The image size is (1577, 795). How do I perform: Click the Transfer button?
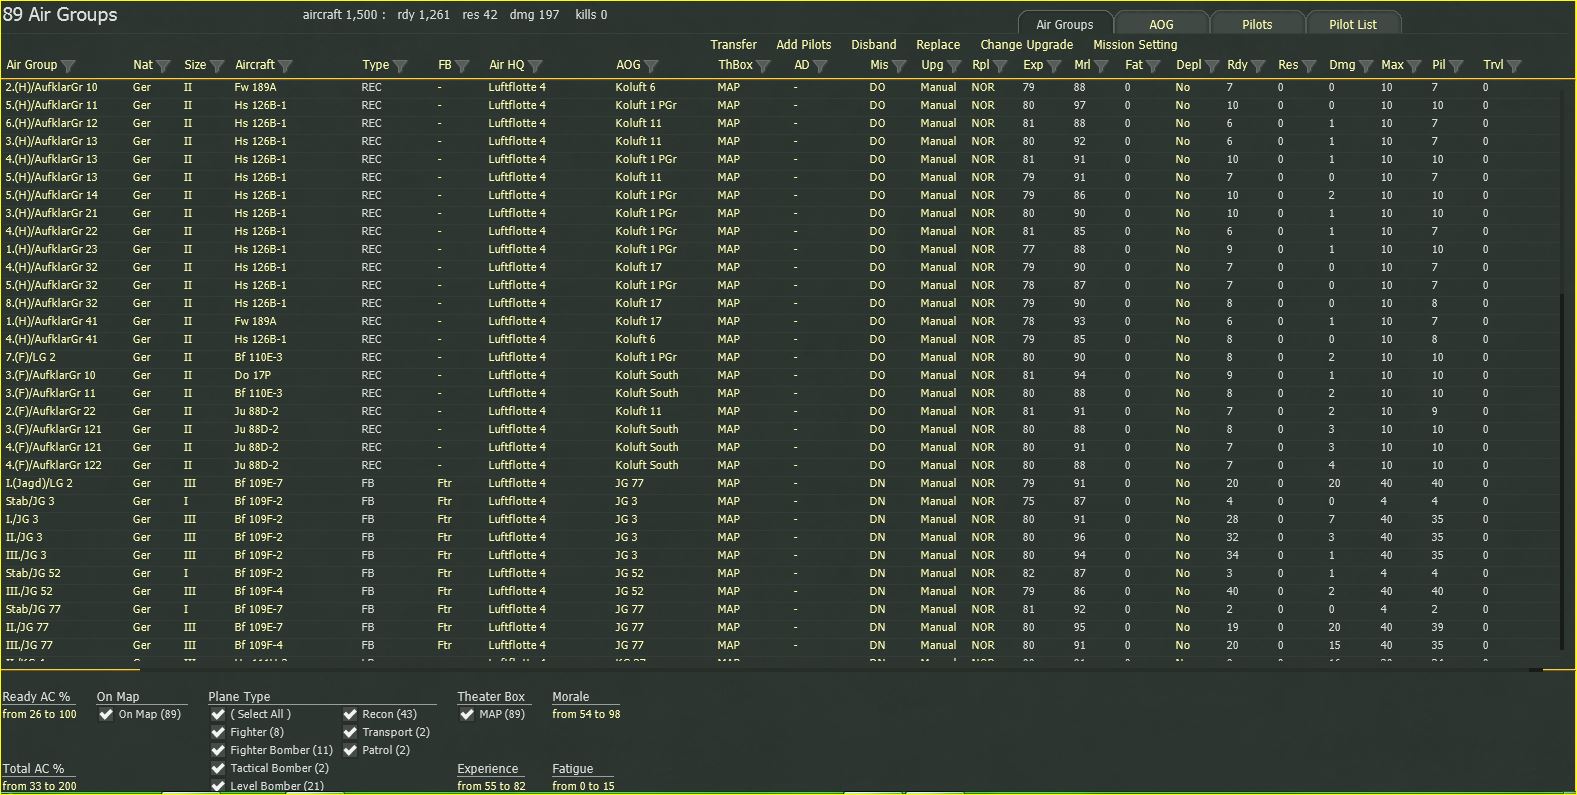734,45
